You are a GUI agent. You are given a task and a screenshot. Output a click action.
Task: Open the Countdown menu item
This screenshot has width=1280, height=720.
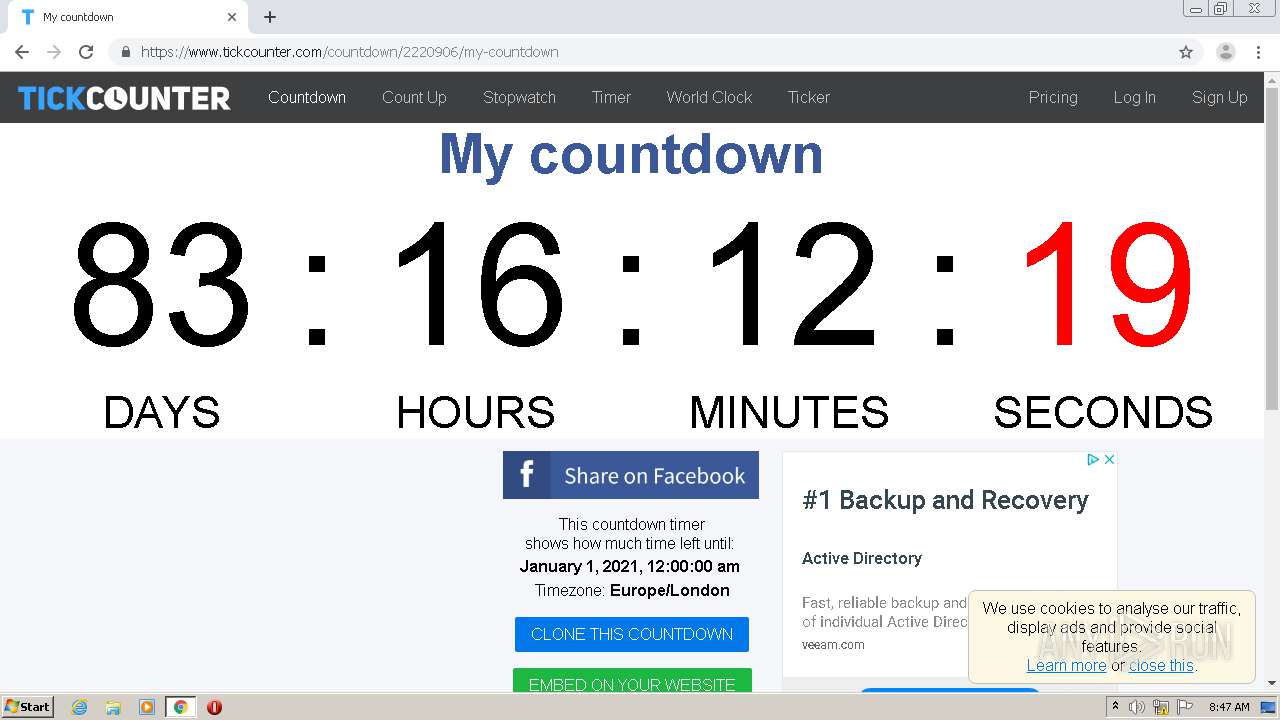(x=307, y=97)
